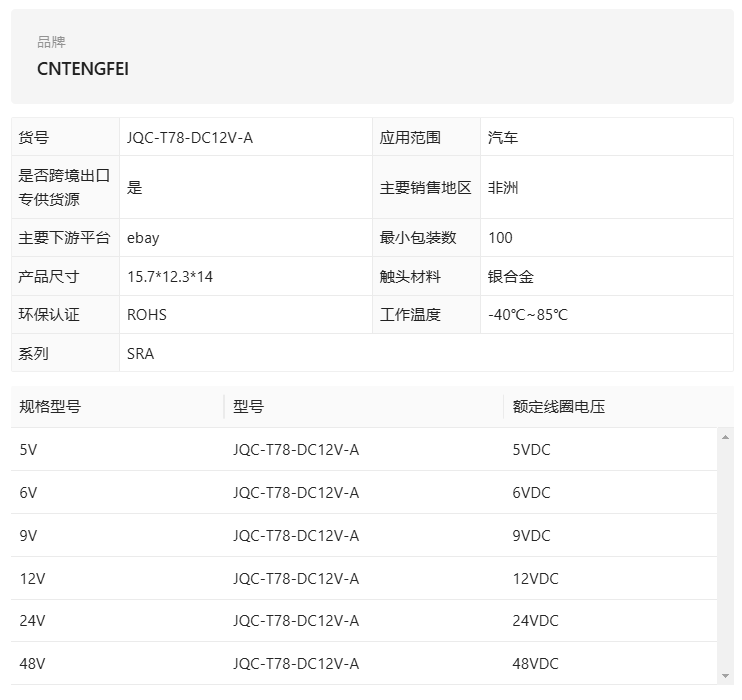This screenshot has height=700, width=742.
Task: Click the scrollbar down arrow
Action: click(x=725, y=675)
